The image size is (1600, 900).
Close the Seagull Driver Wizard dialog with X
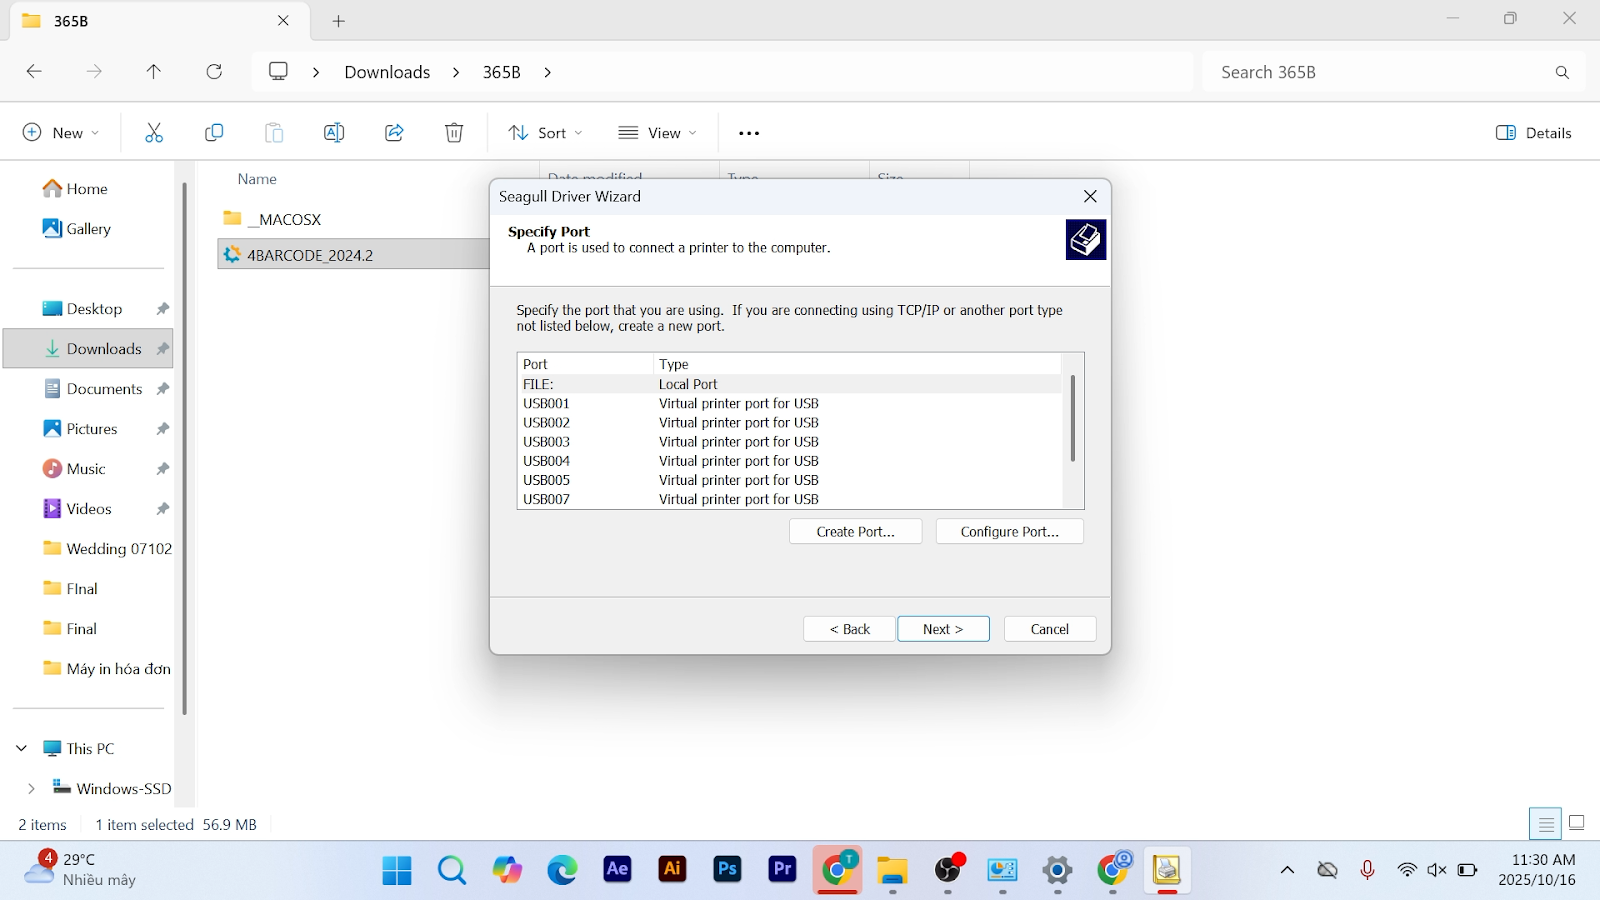point(1090,197)
